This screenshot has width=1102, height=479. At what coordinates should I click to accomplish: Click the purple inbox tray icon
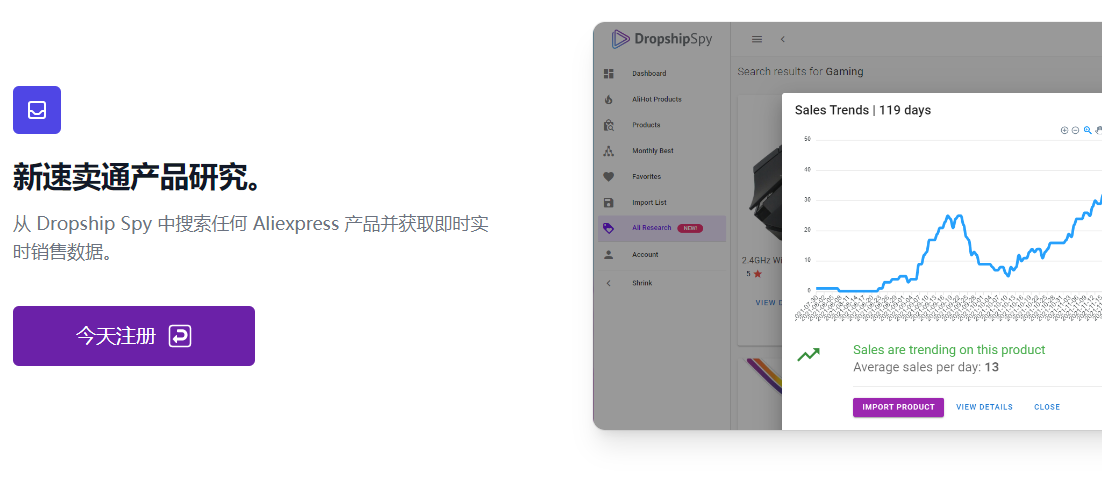pos(37,110)
